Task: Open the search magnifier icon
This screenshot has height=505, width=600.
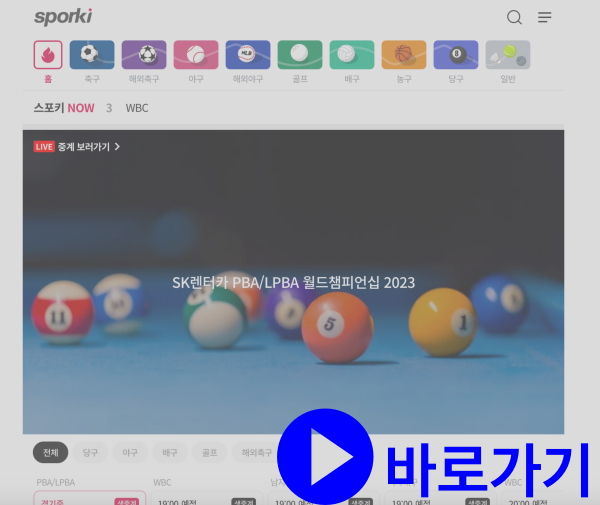Action: click(x=514, y=17)
